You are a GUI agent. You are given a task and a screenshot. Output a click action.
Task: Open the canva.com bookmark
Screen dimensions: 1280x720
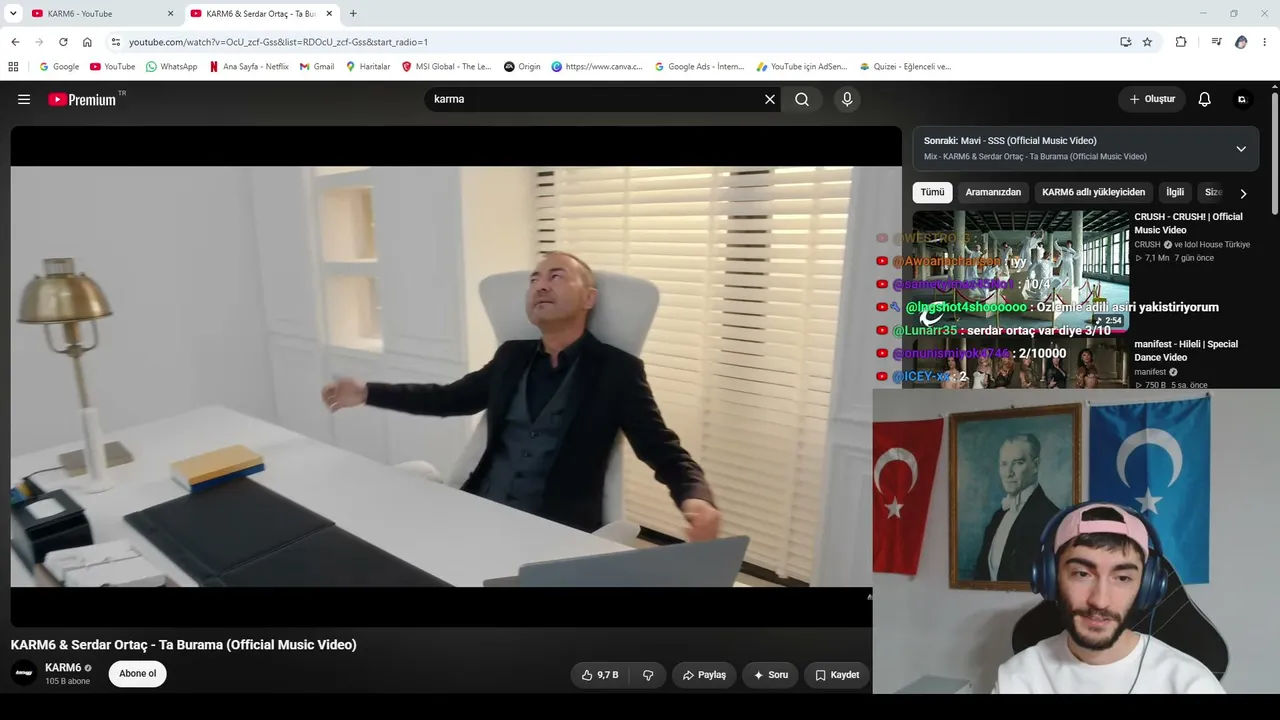click(597, 67)
